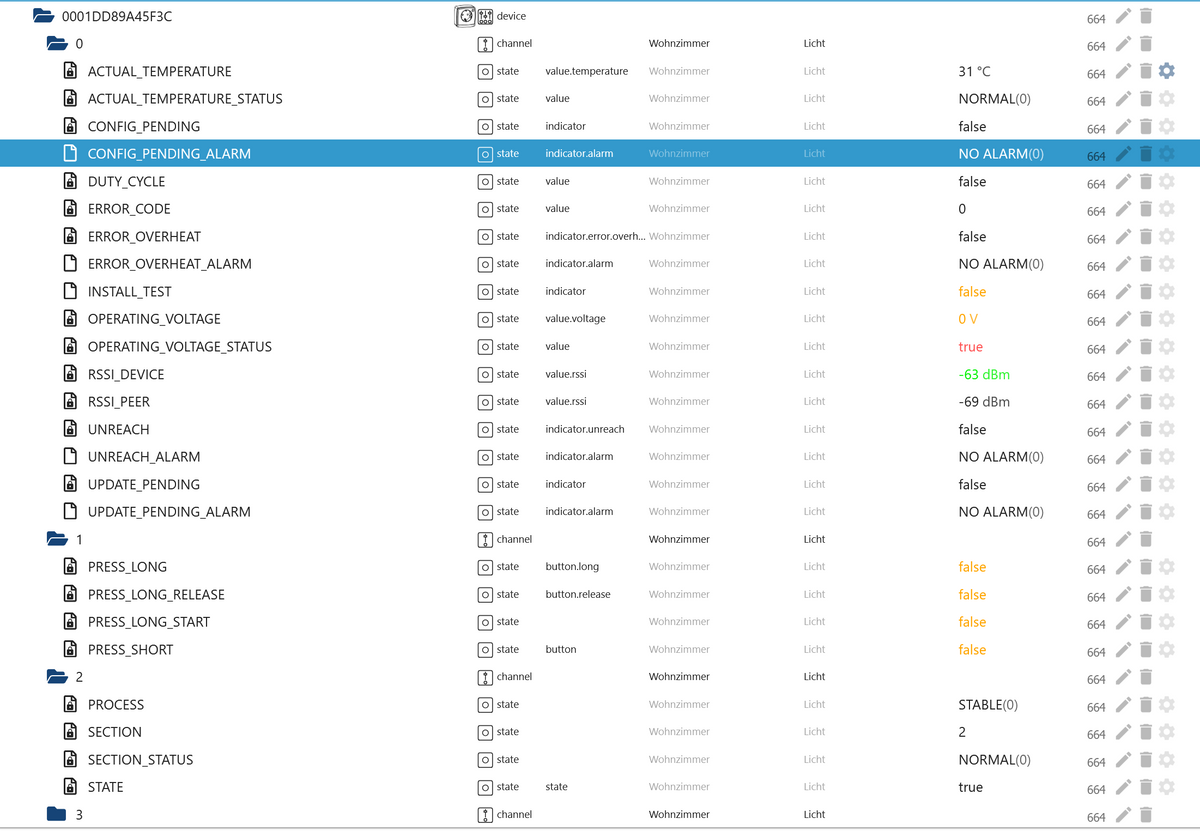
Task: Delete the CONFIG_PENDING_ALARM row
Action: [x=1146, y=154]
